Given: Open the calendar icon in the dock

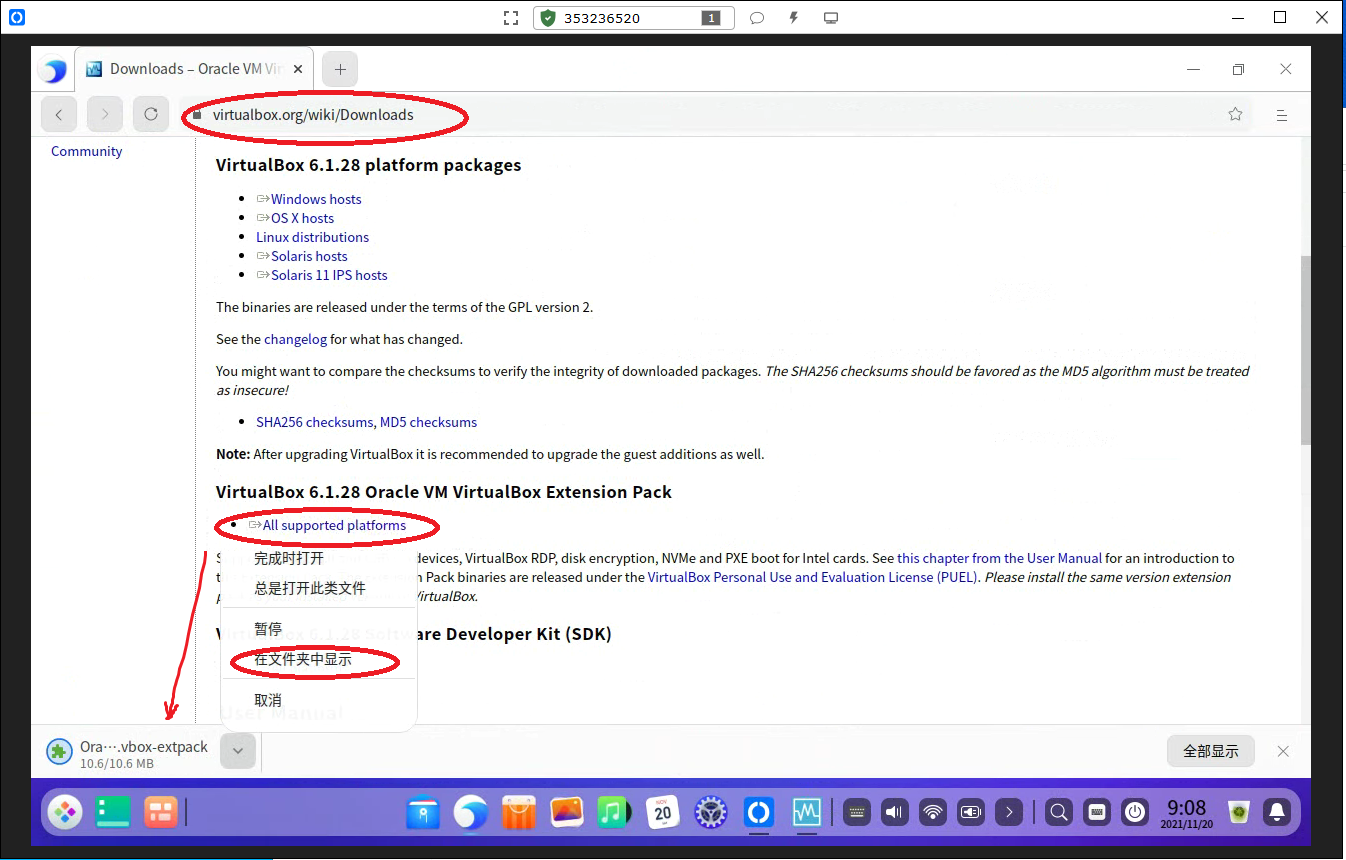Looking at the screenshot, I should (662, 812).
